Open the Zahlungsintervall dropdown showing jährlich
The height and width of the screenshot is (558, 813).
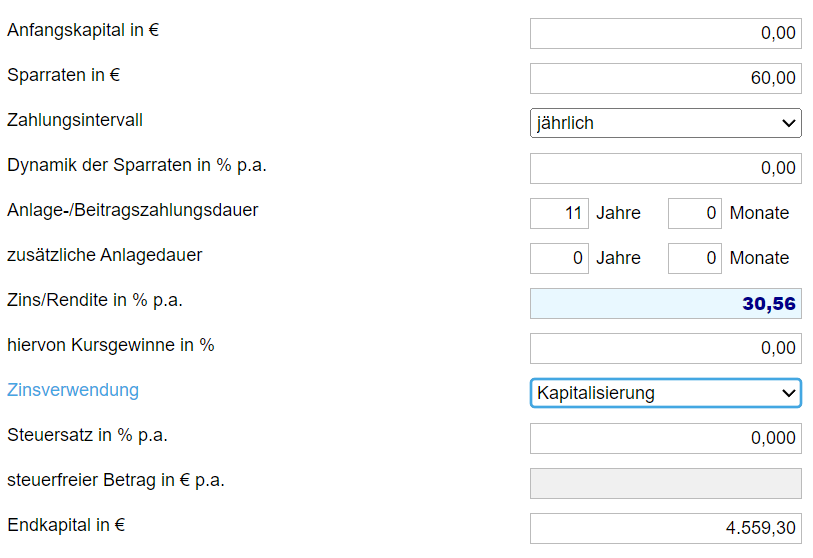[665, 123]
